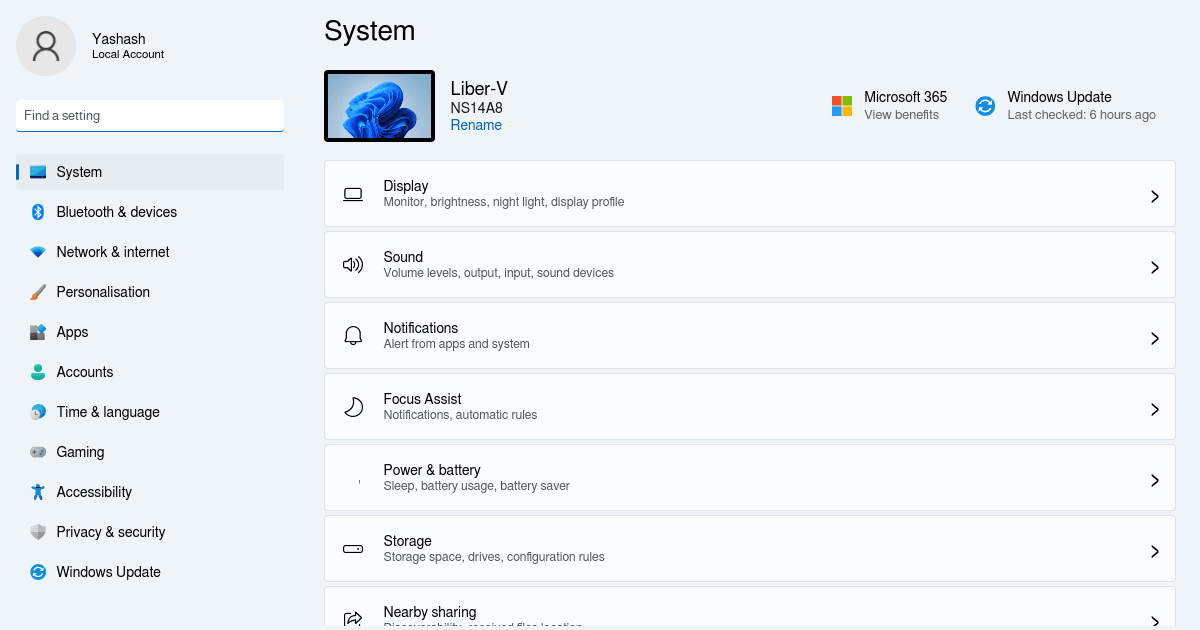Open Personalisation settings
1200x630 pixels.
[37, 292]
